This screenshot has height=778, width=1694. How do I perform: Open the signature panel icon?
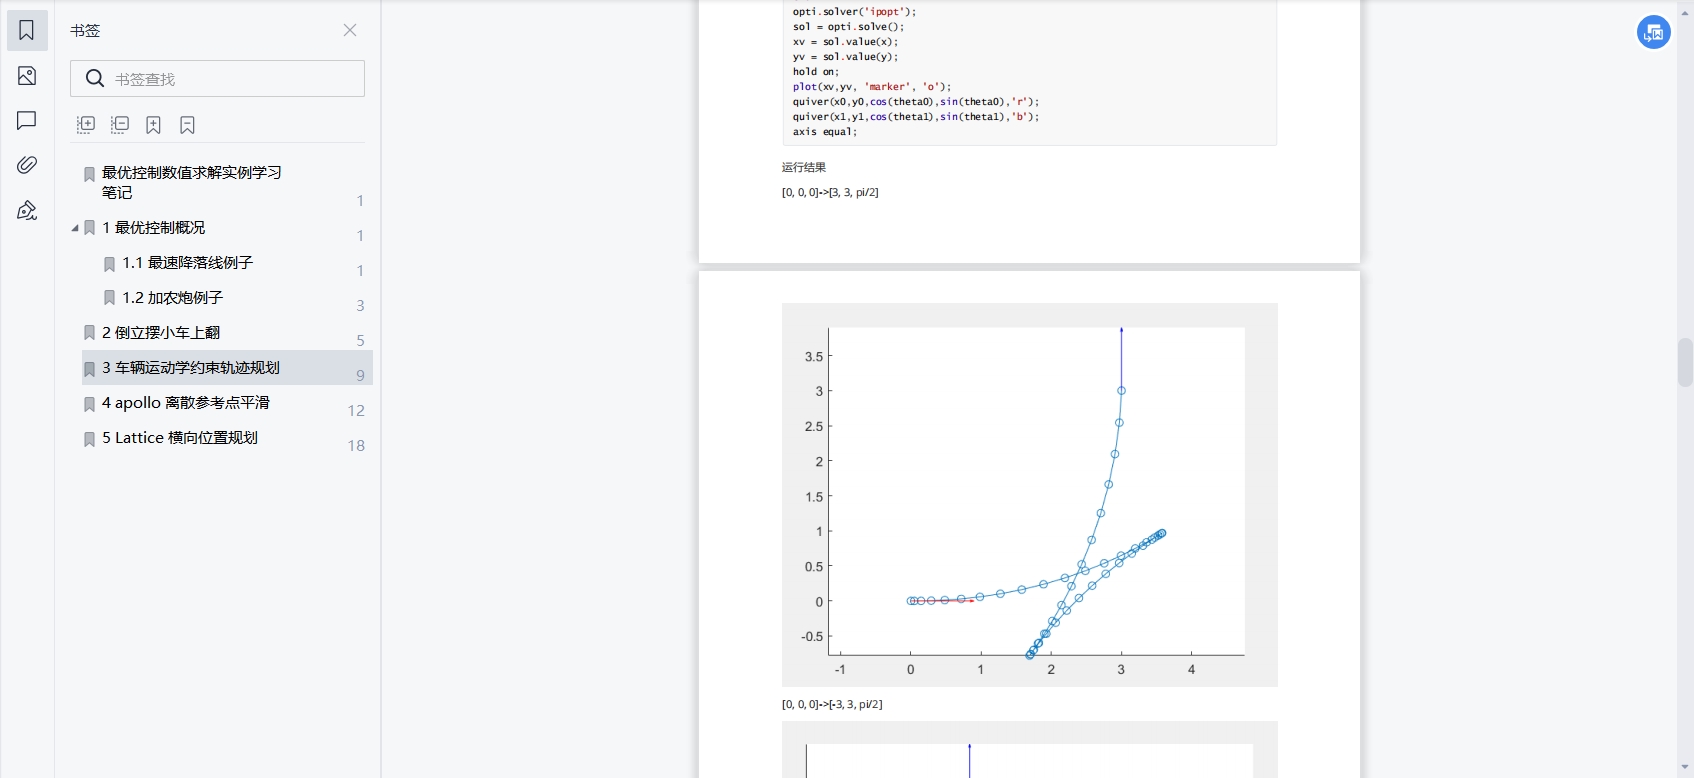27,210
